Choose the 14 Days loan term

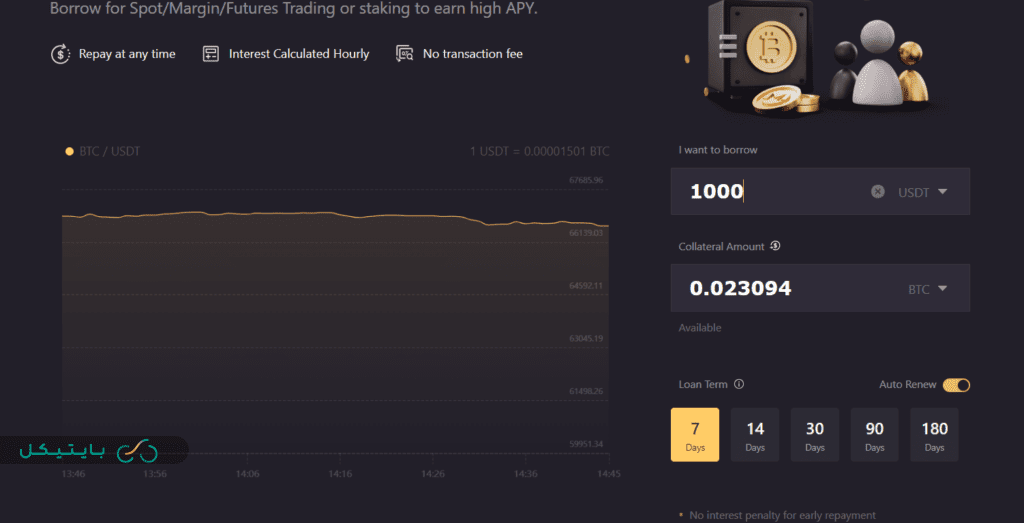755,435
